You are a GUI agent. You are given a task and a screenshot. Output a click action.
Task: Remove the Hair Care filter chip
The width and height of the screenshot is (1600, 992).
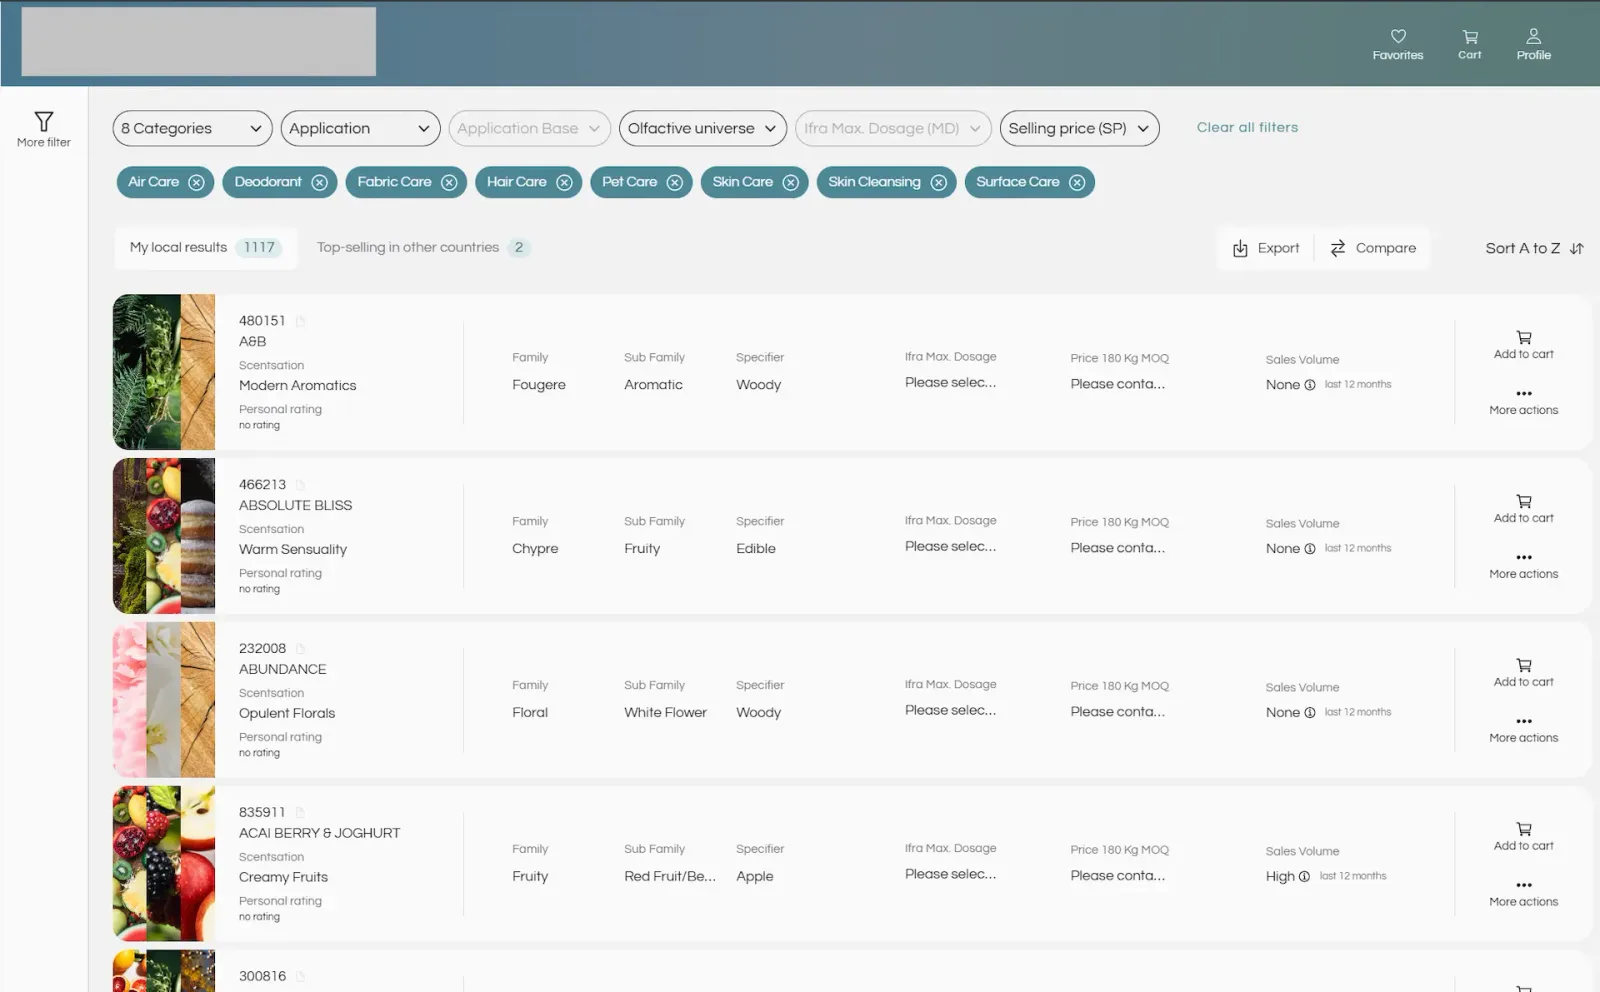point(564,182)
